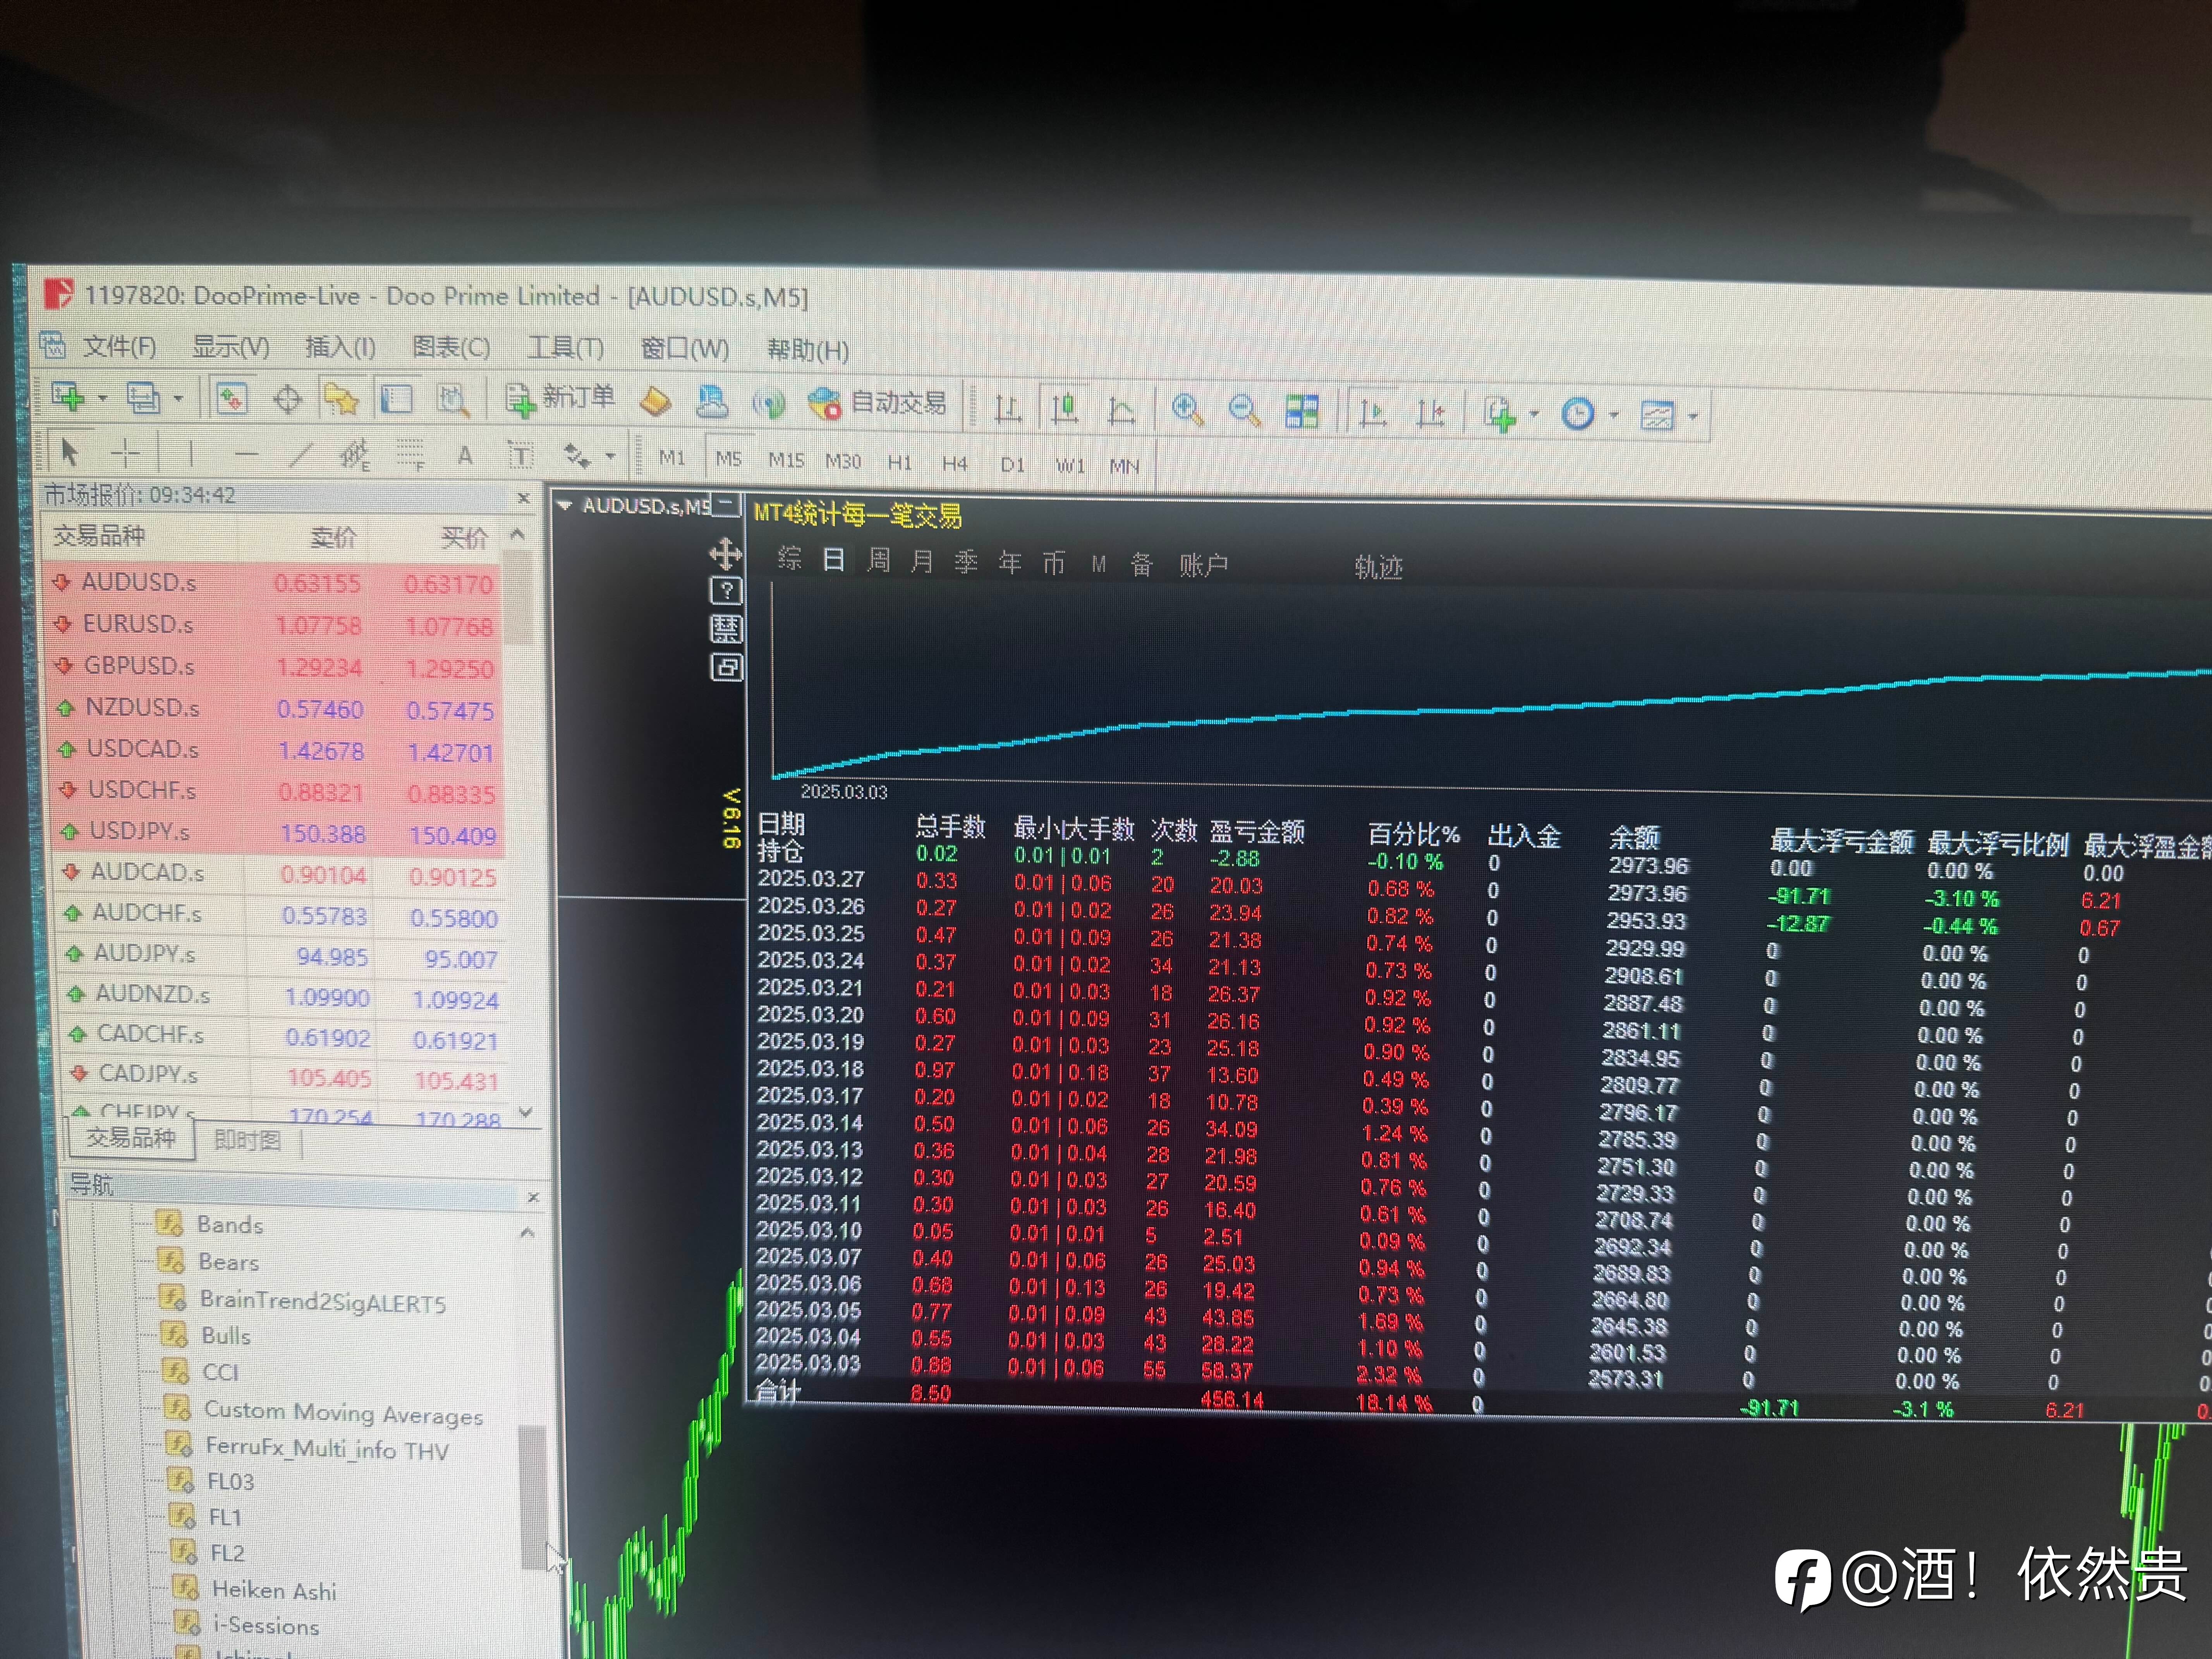Open the Strategy Tester magnifier icon
The image size is (2212, 1659).
[x=453, y=401]
